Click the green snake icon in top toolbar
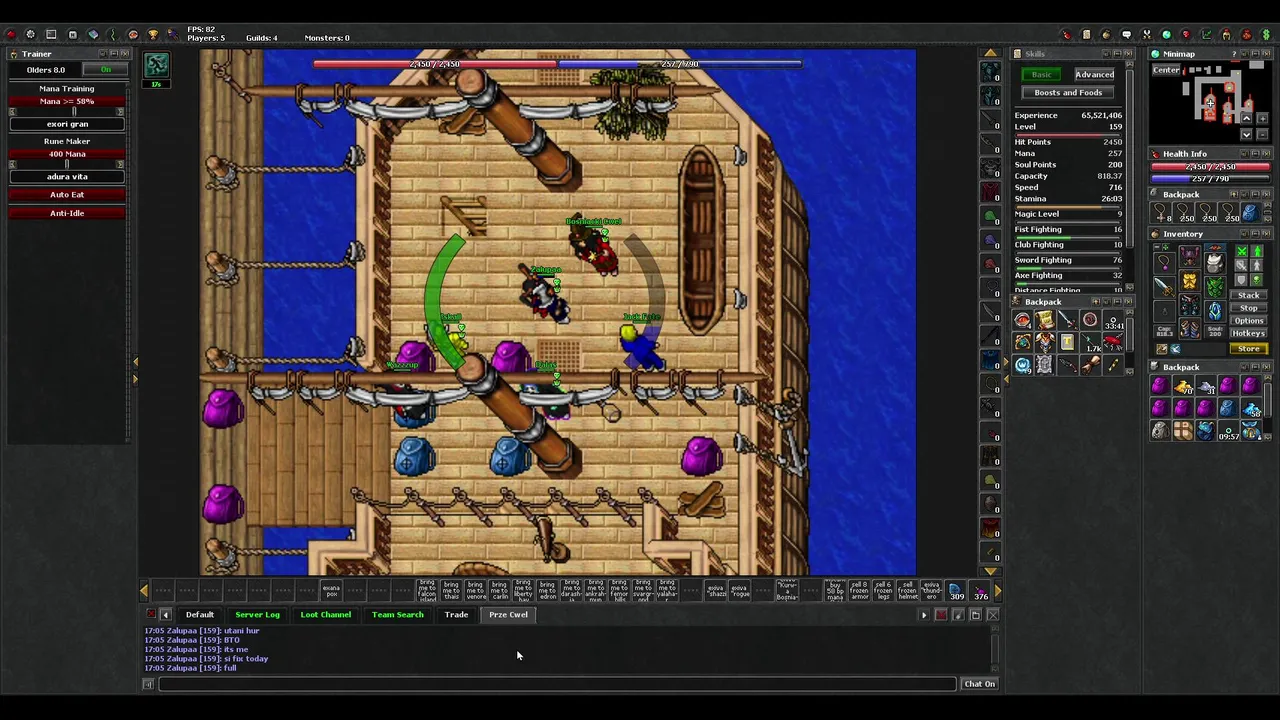Image resolution: width=1280 pixels, height=720 pixels. 112,35
